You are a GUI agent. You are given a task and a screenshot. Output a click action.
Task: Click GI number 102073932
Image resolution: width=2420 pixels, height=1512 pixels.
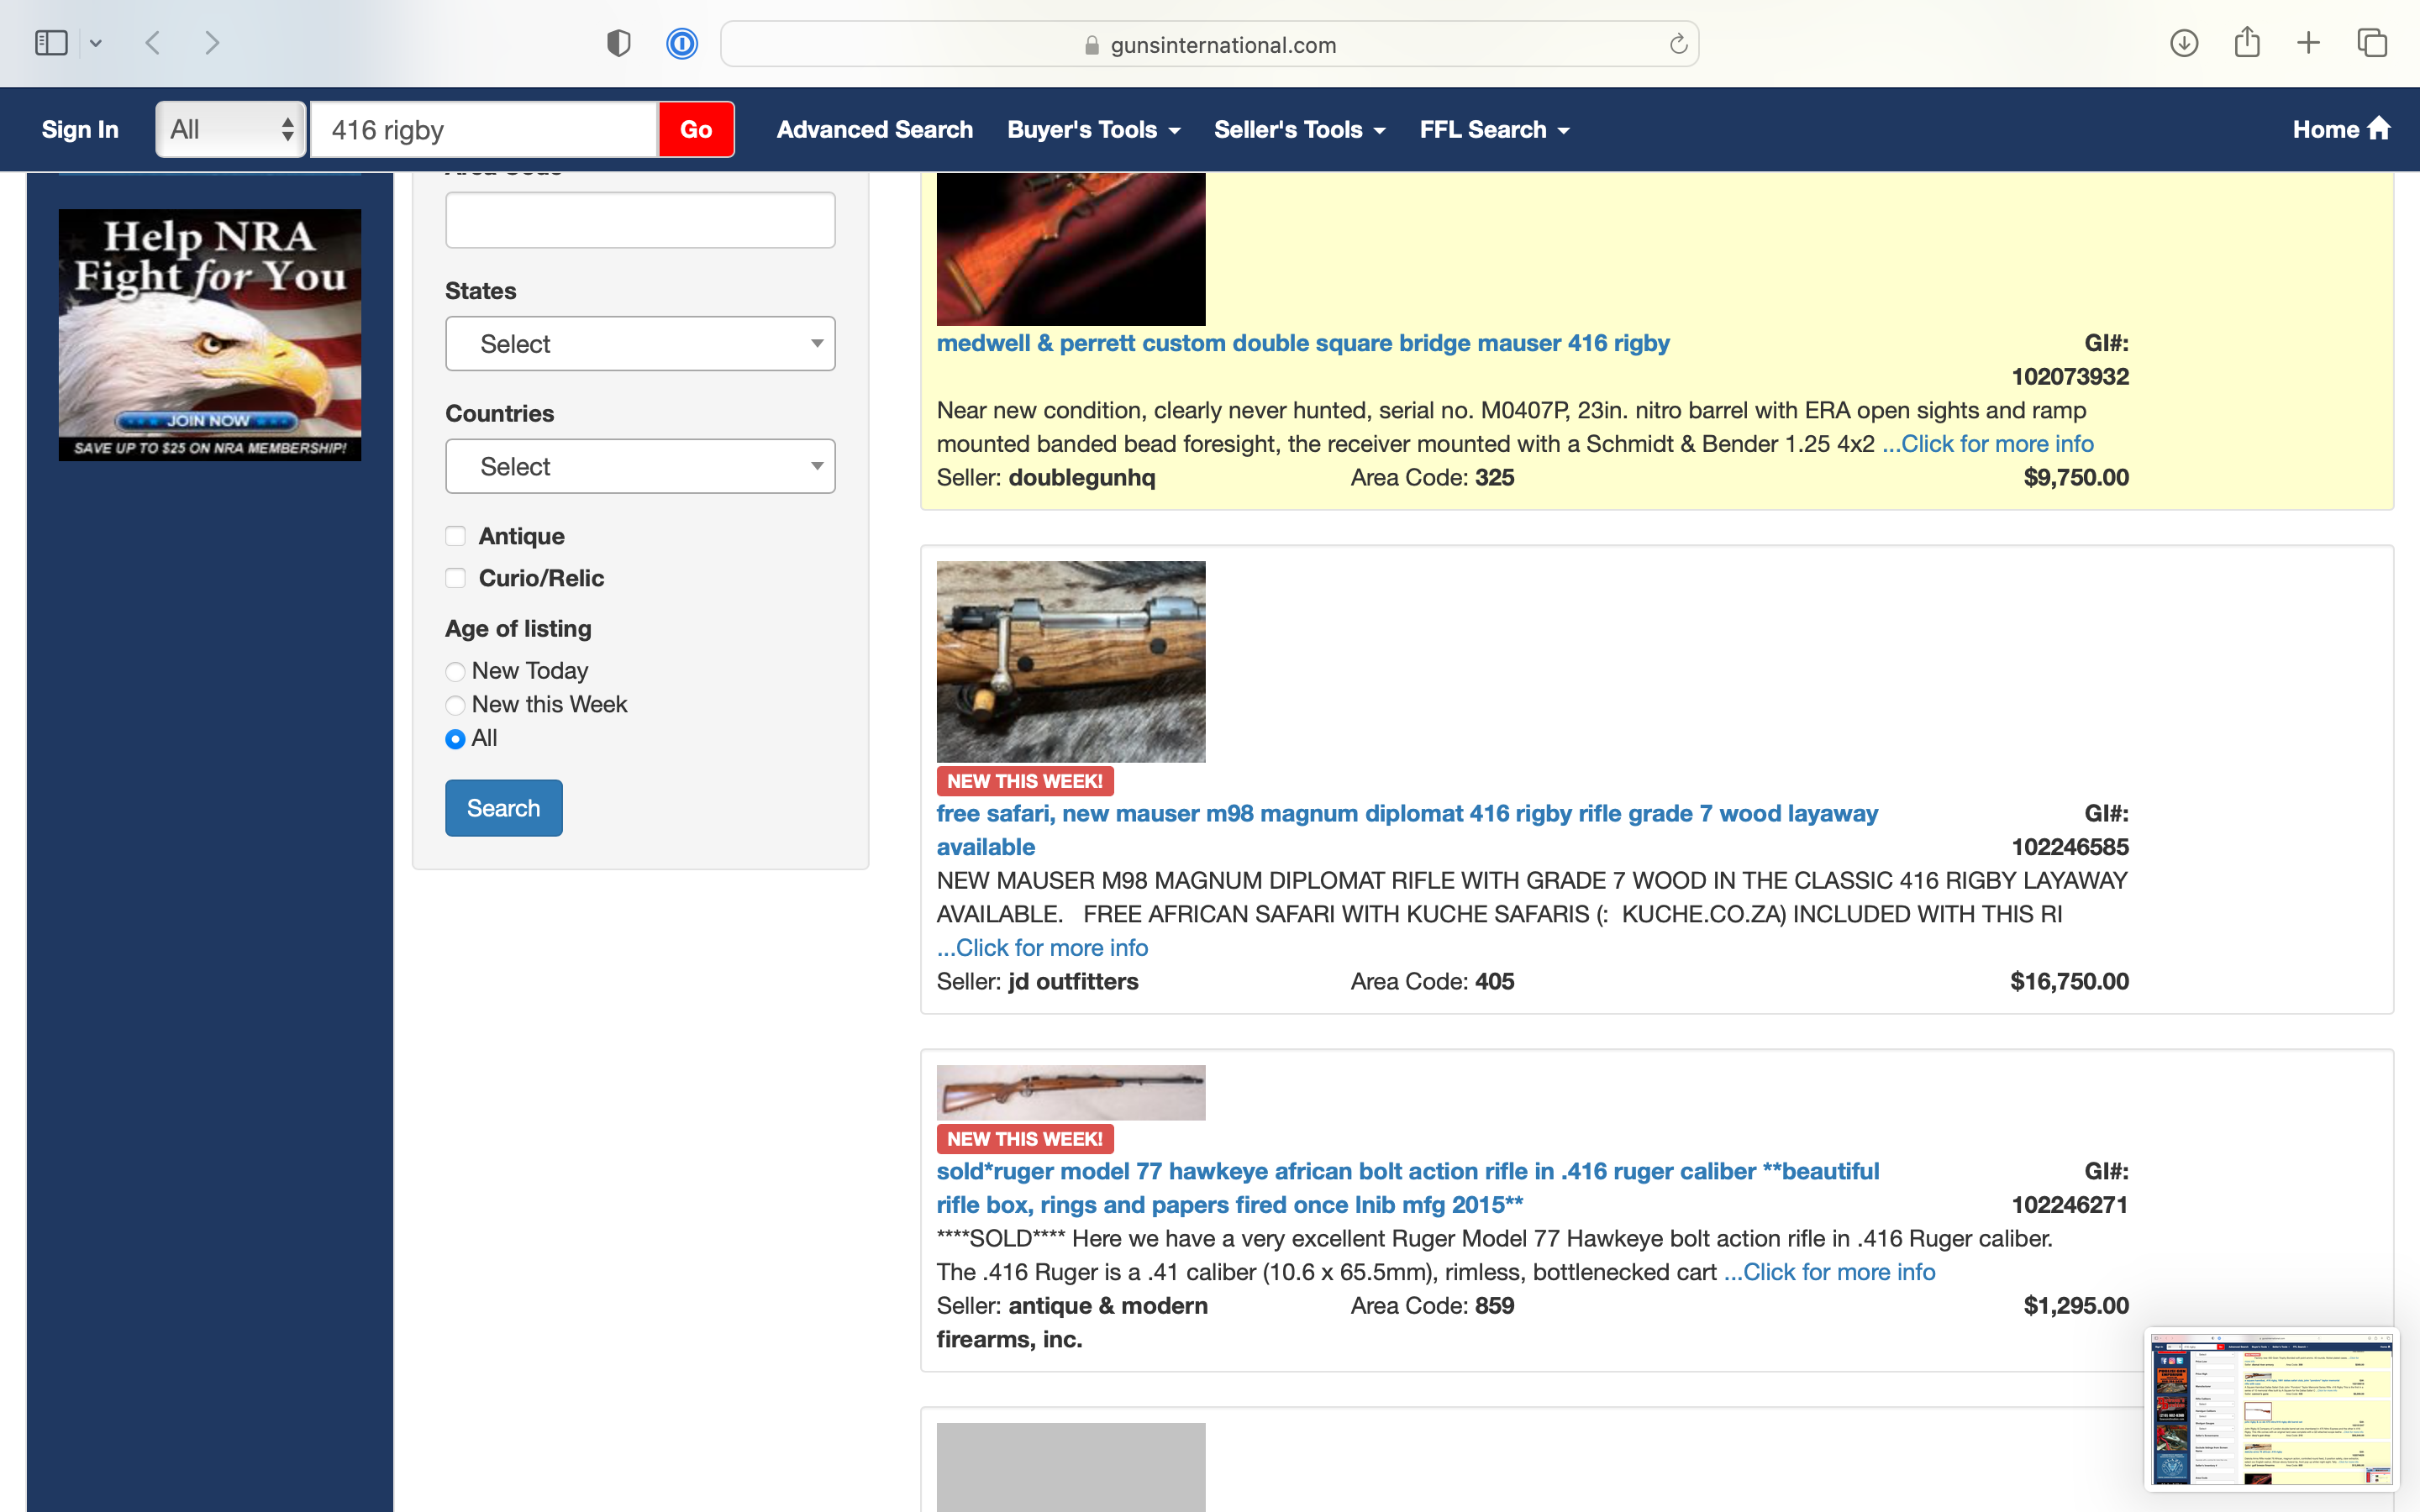[x=2070, y=377]
